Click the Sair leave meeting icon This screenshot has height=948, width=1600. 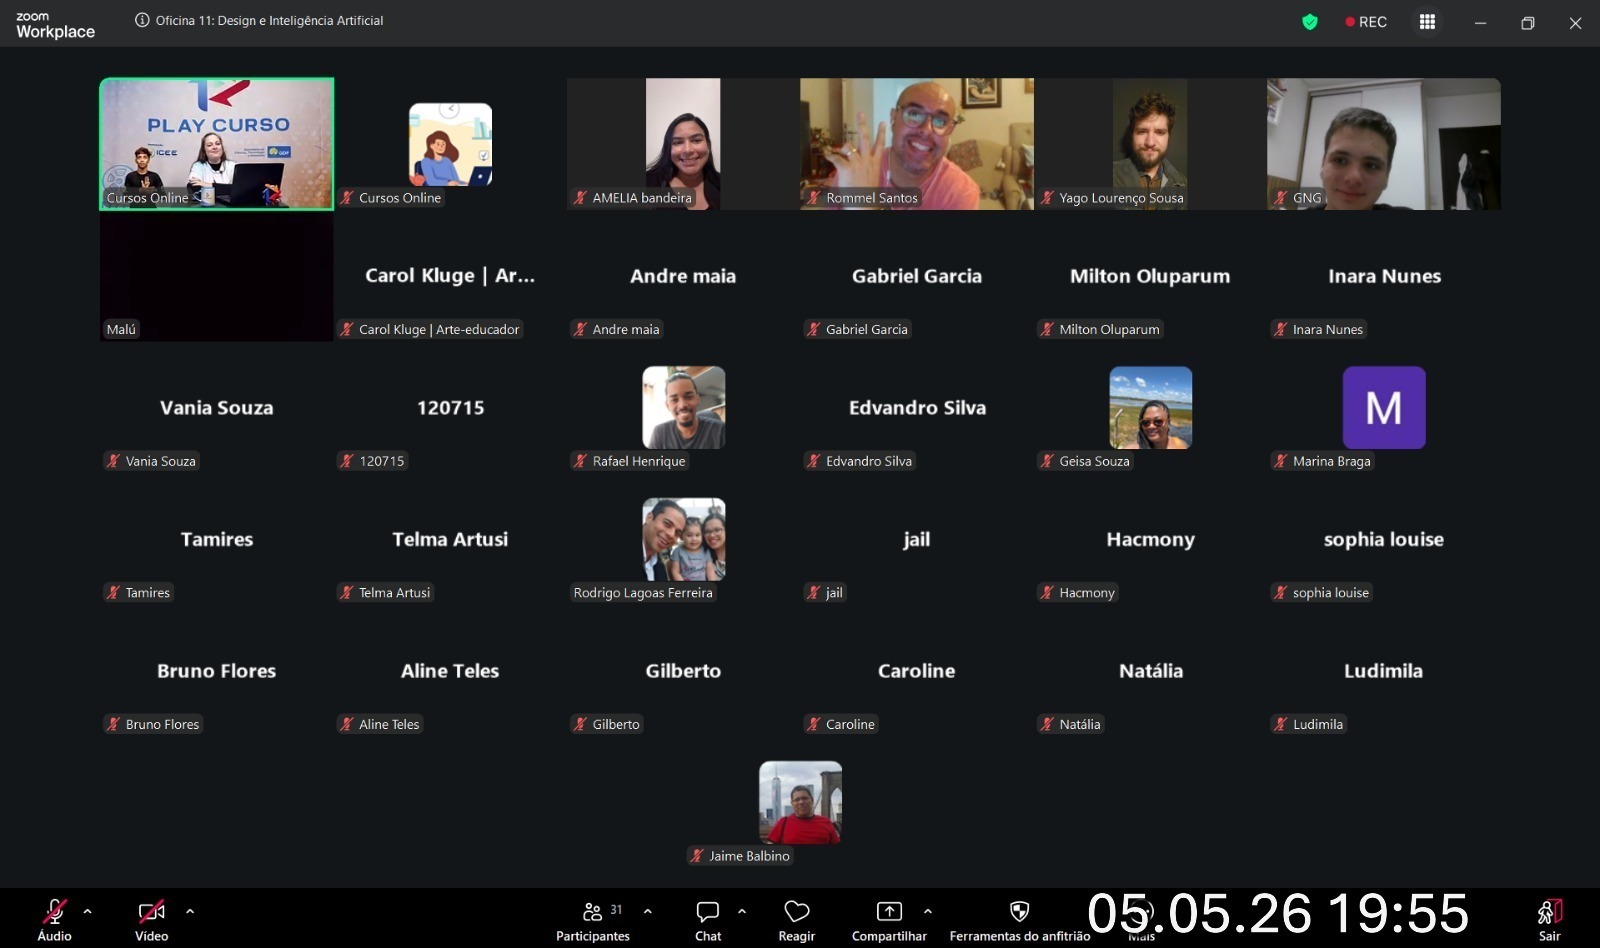(1550, 911)
